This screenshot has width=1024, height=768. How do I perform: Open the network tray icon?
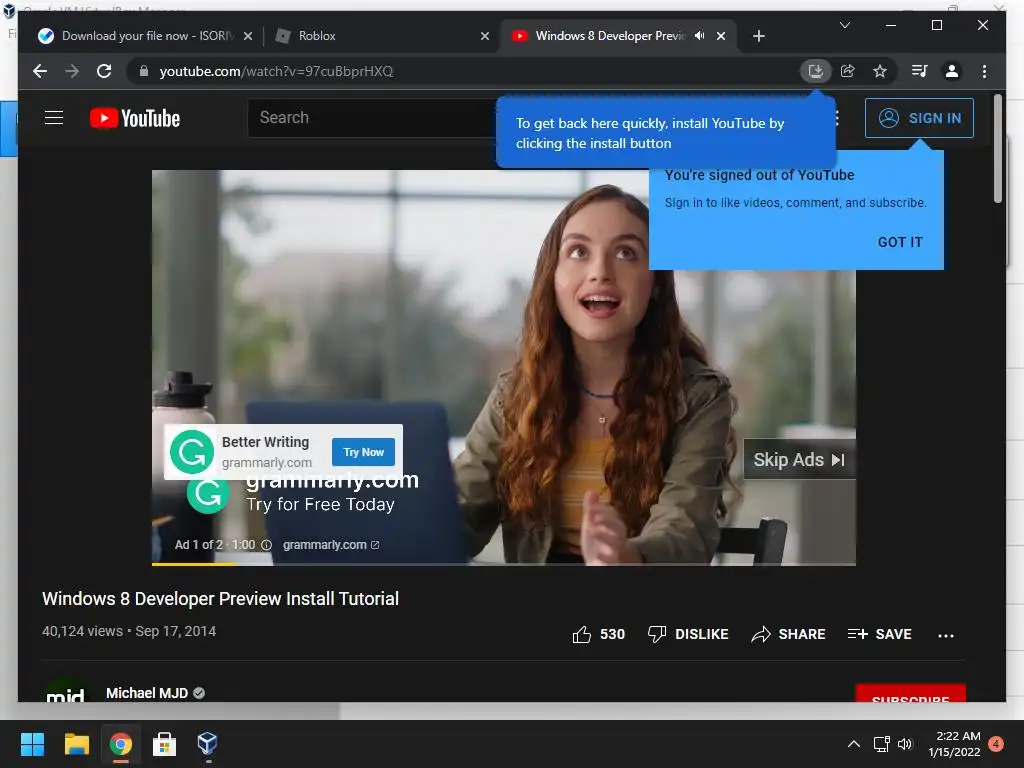coord(882,744)
